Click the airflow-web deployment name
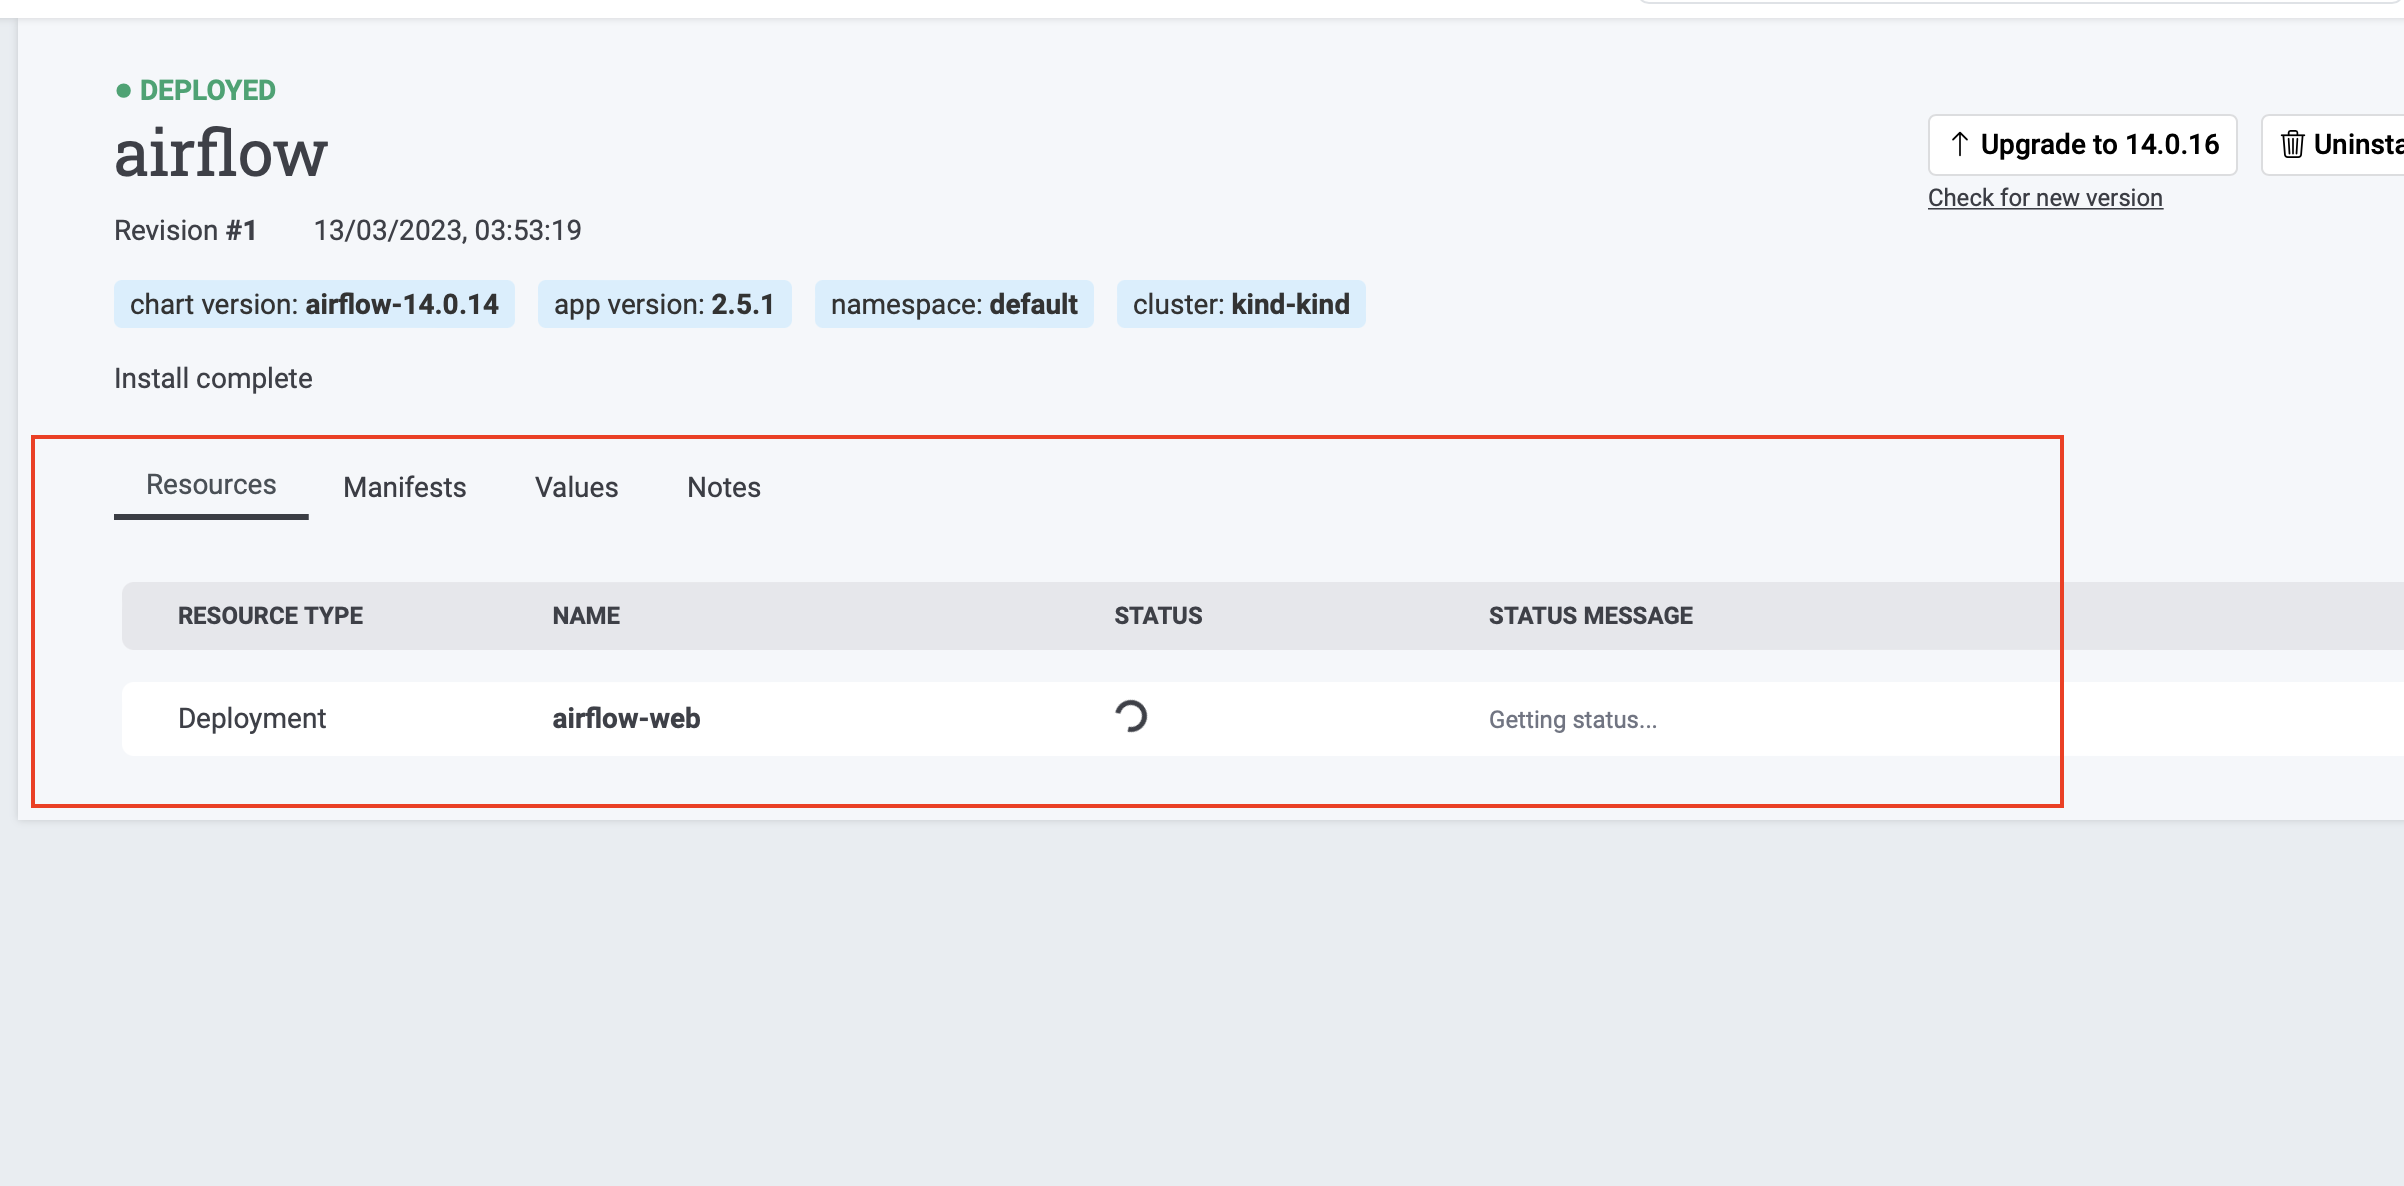 point(626,717)
